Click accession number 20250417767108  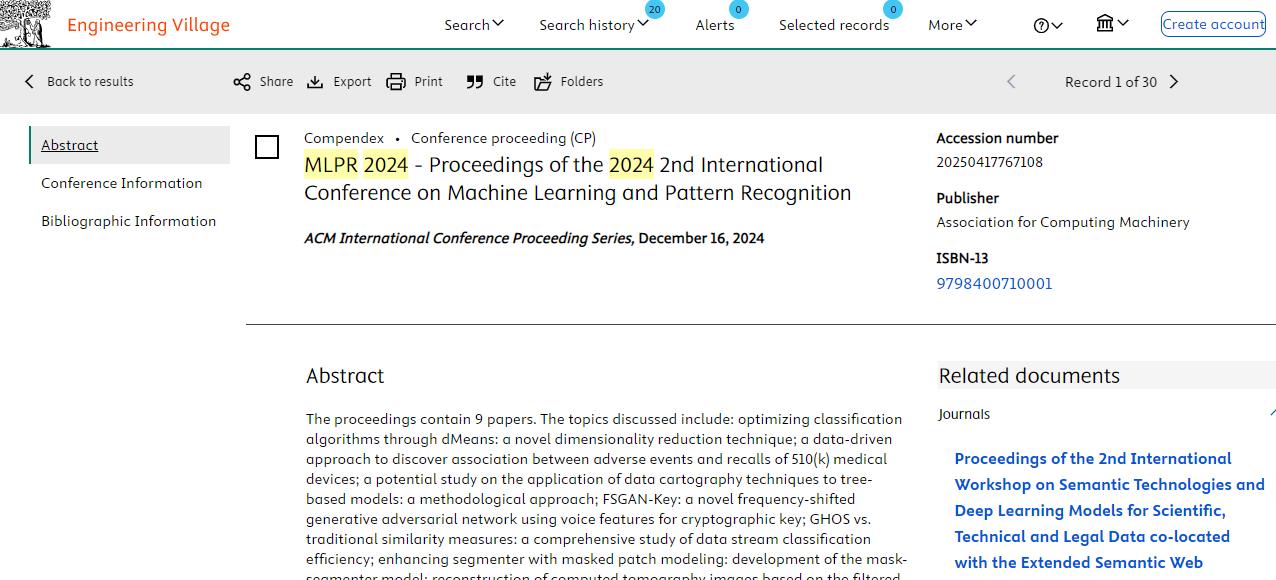tap(989, 162)
